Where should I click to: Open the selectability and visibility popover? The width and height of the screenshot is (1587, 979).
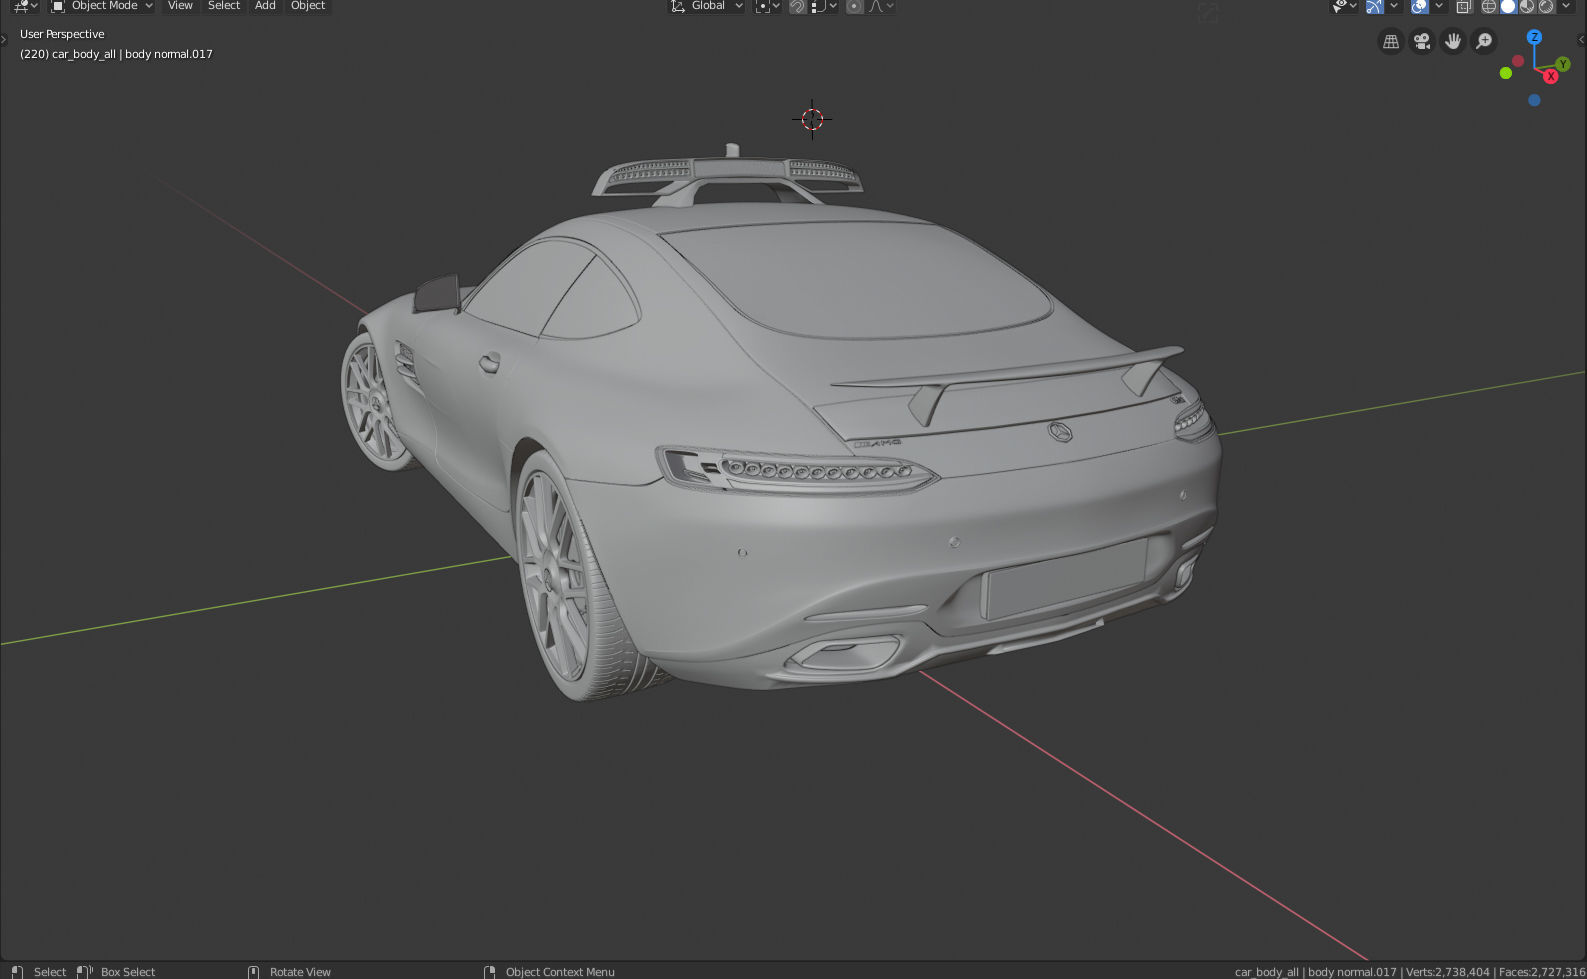(x=1345, y=6)
